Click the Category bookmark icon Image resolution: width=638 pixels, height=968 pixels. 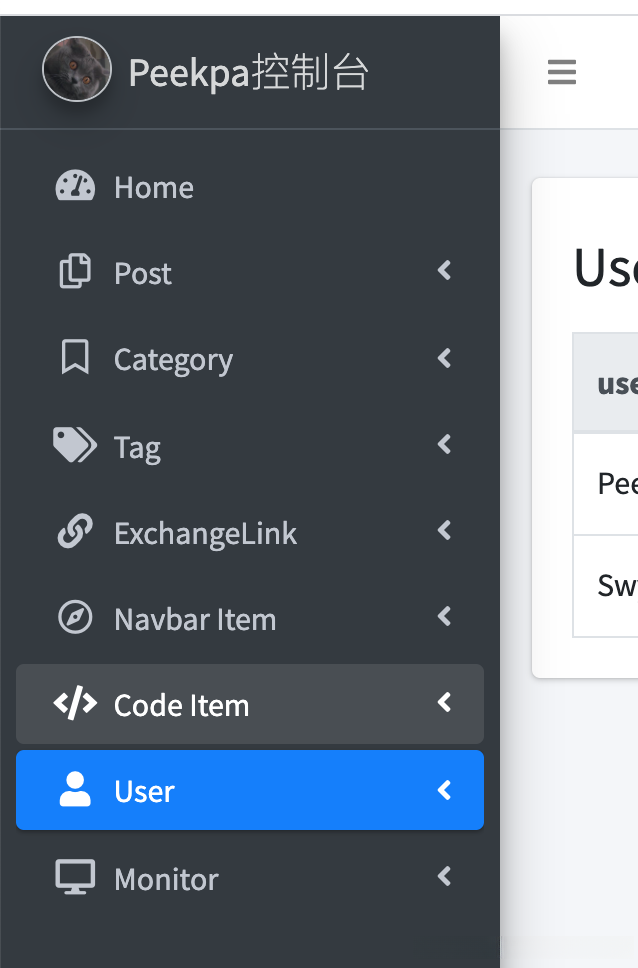(75, 358)
